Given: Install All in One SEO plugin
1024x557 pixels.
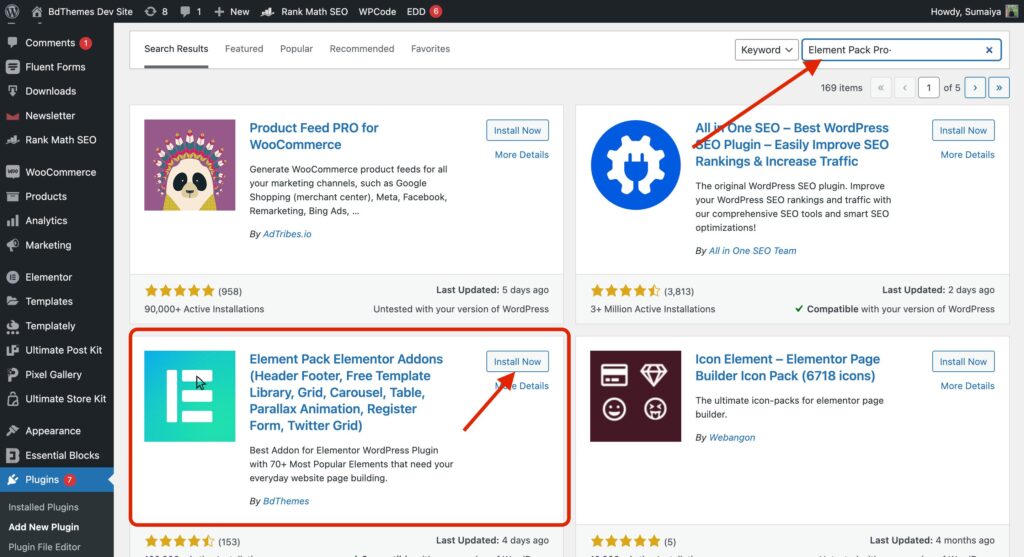Looking at the screenshot, I should (x=963, y=130).
